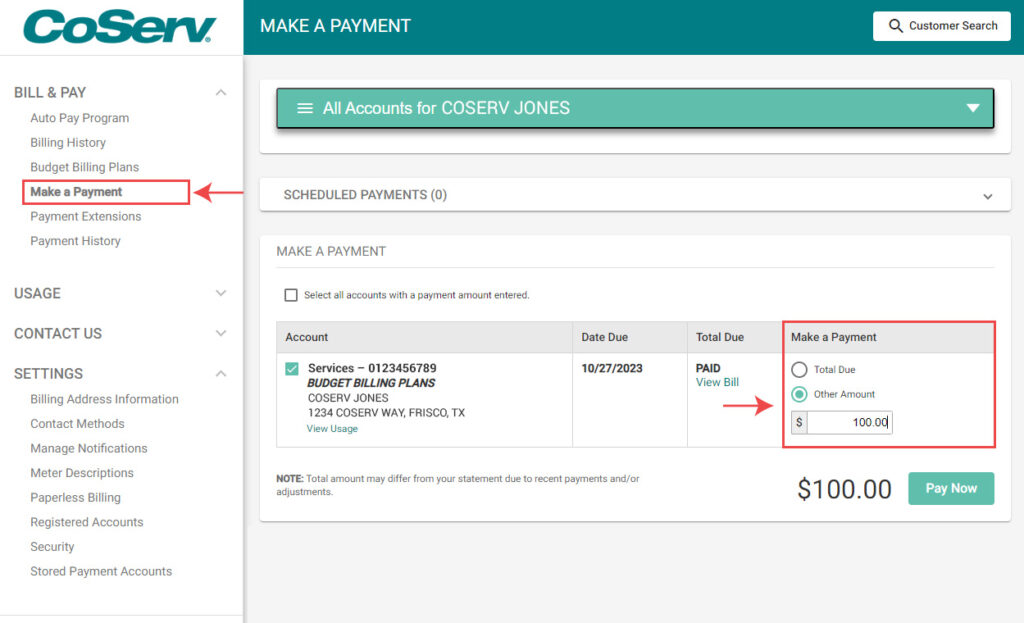Click the BILL & PAY section heading
Viewport: 1024px width, 623px height.
50,93
